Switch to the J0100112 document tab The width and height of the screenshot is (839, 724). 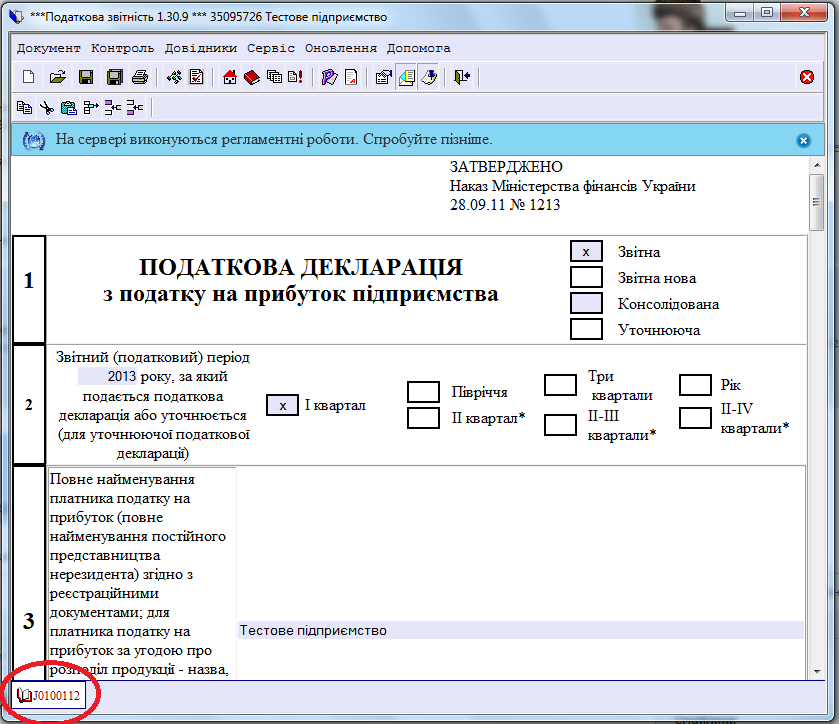(50, 695)
